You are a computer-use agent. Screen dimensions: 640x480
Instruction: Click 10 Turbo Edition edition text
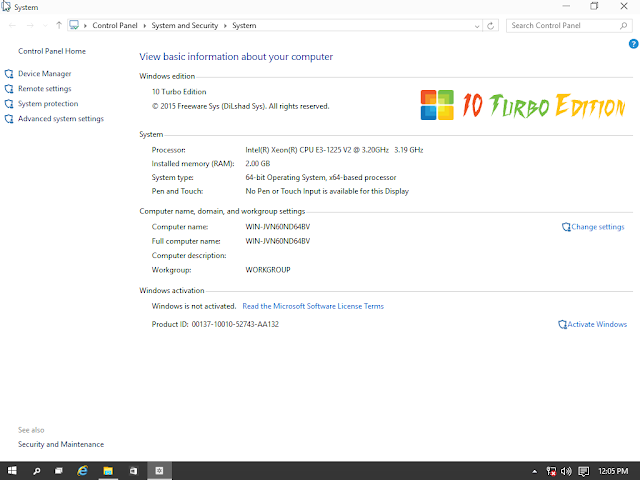pos(179,92)
